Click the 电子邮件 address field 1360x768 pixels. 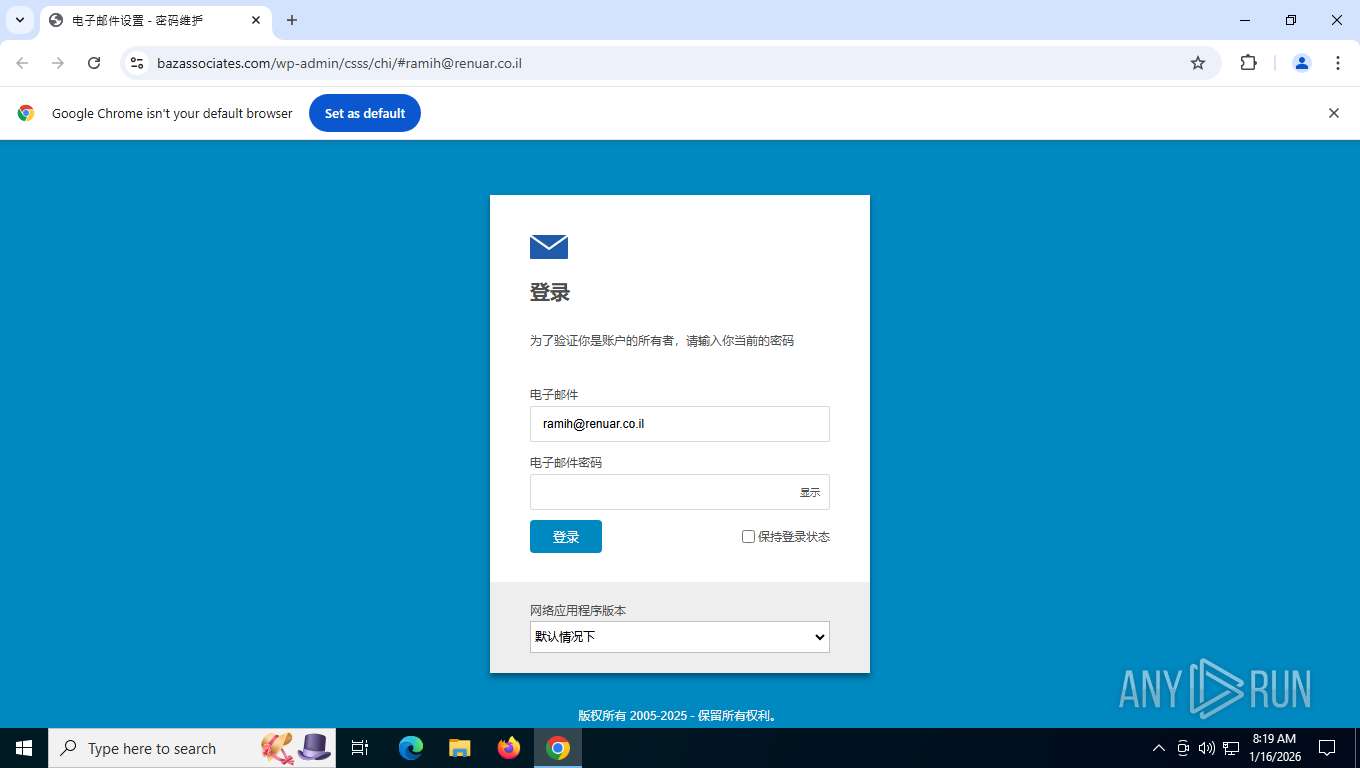680,424
